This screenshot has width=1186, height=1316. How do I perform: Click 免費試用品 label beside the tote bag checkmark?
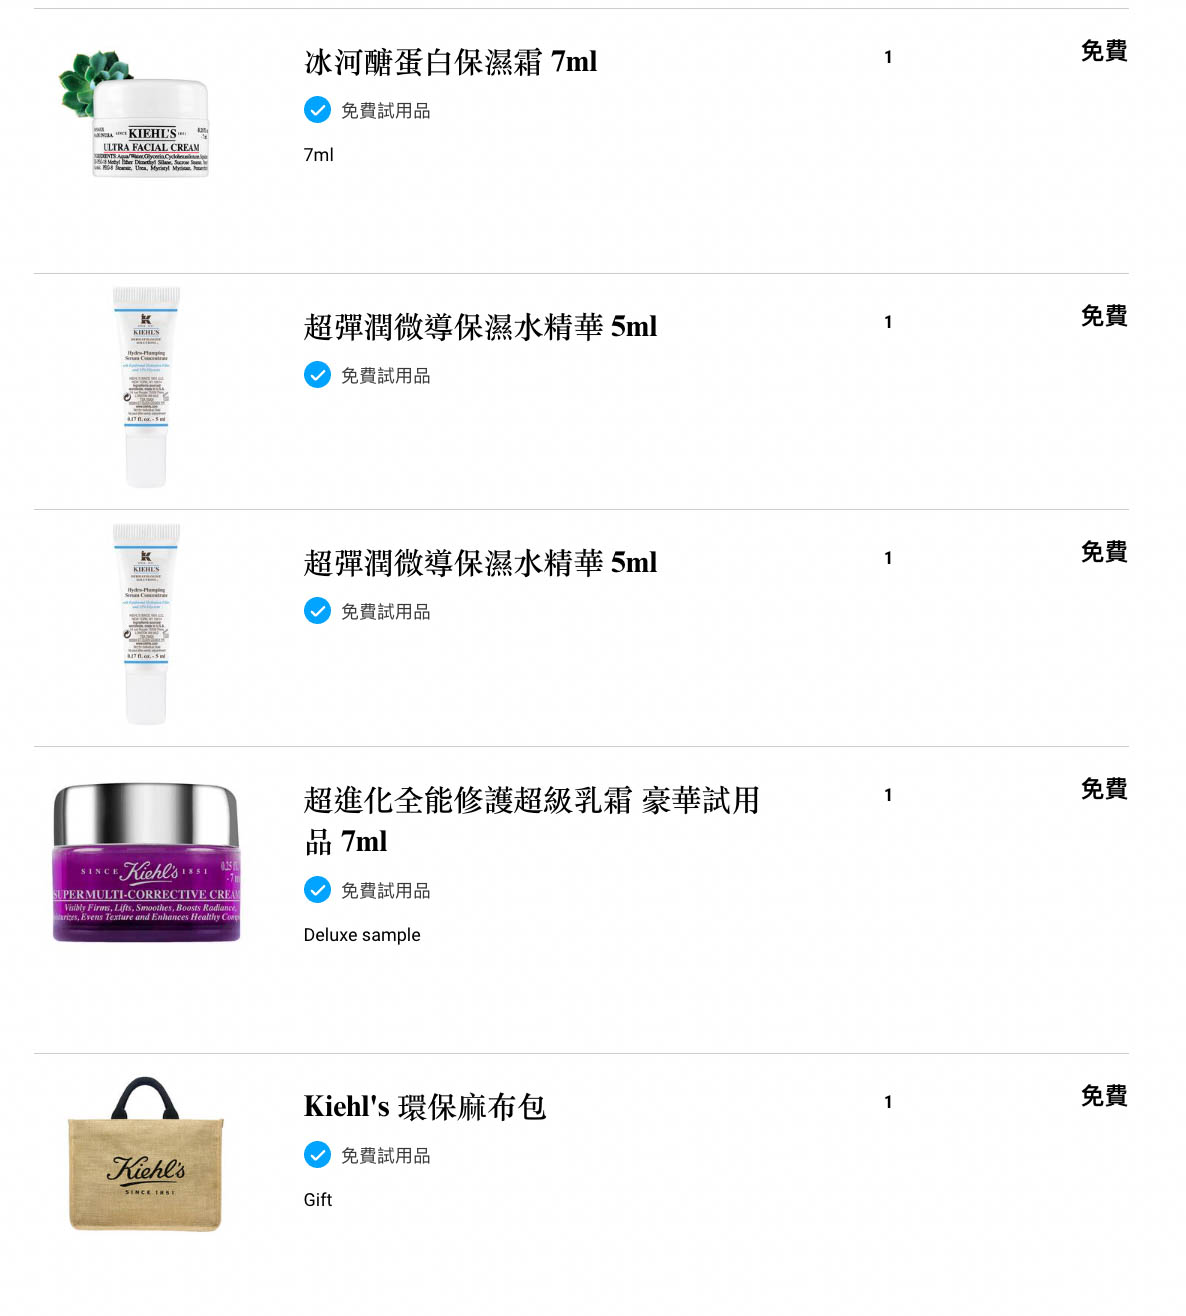coord(386,1156)
